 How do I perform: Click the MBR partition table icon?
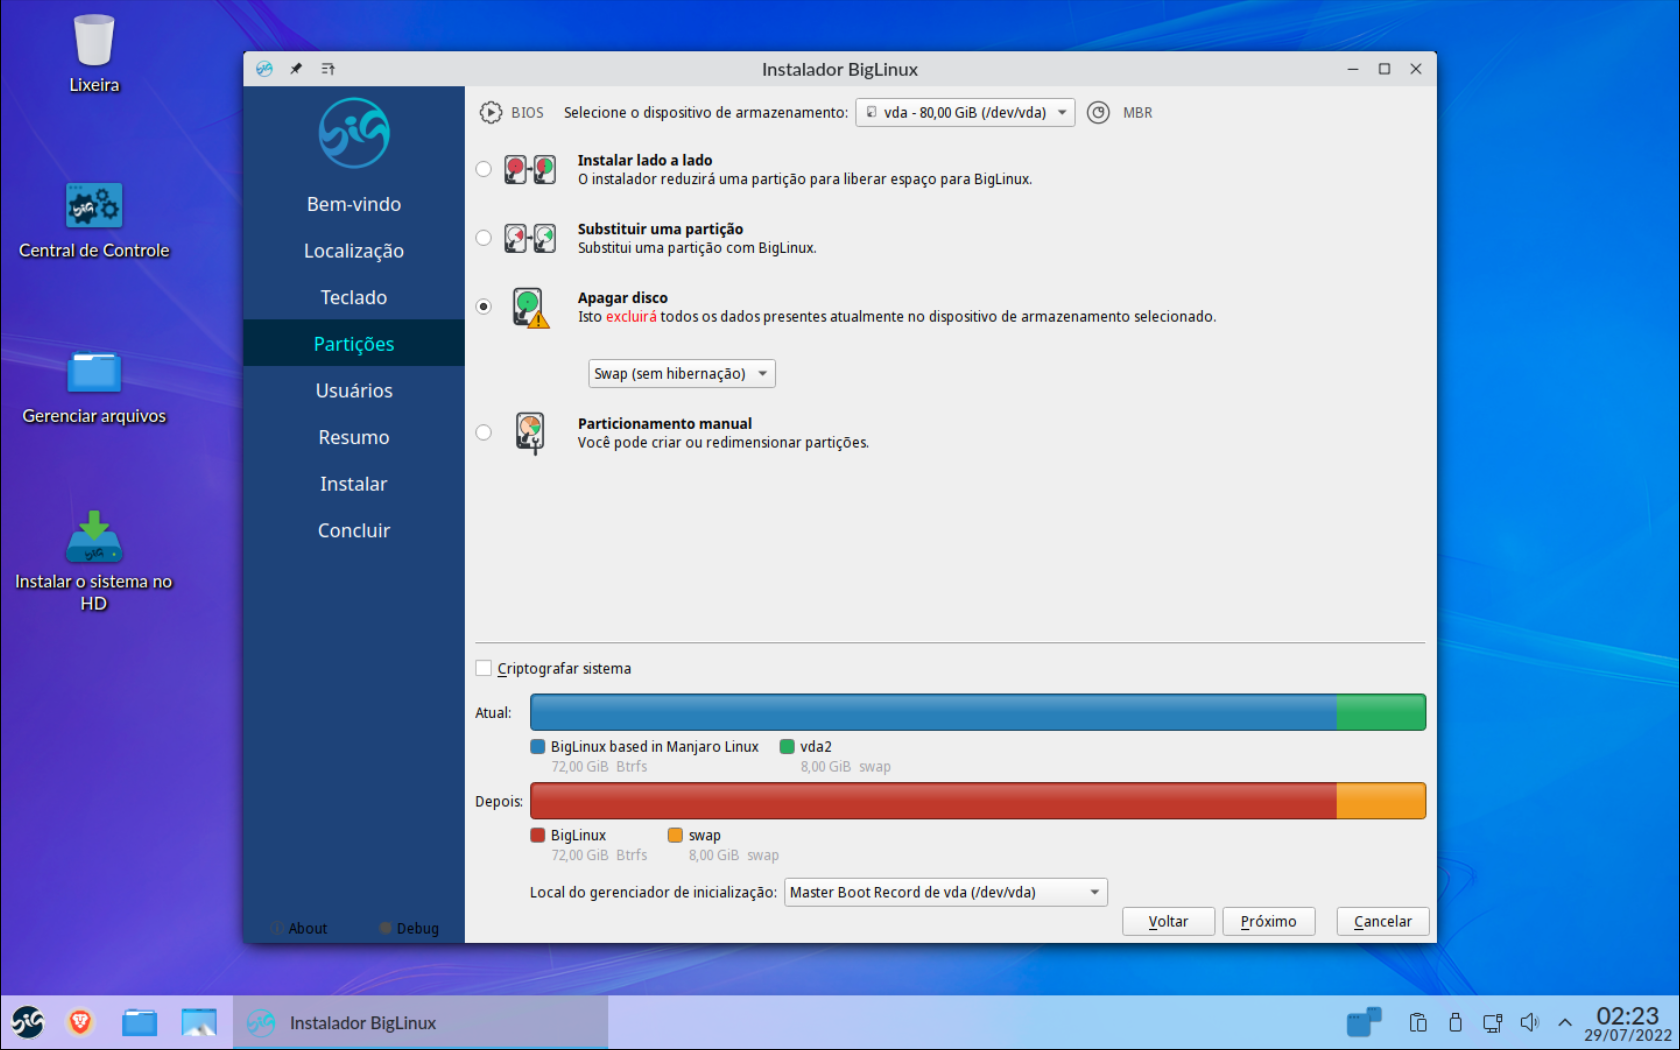click(1098, 113)
